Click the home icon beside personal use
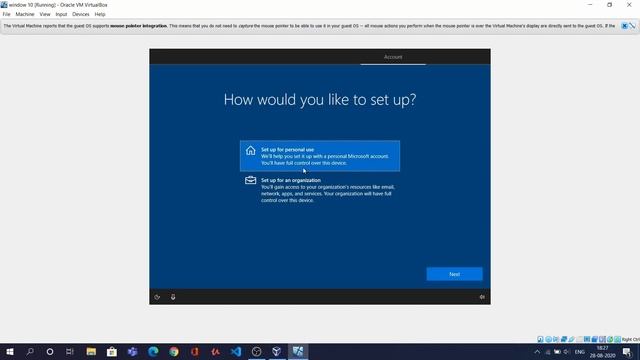 pos(251,150)
